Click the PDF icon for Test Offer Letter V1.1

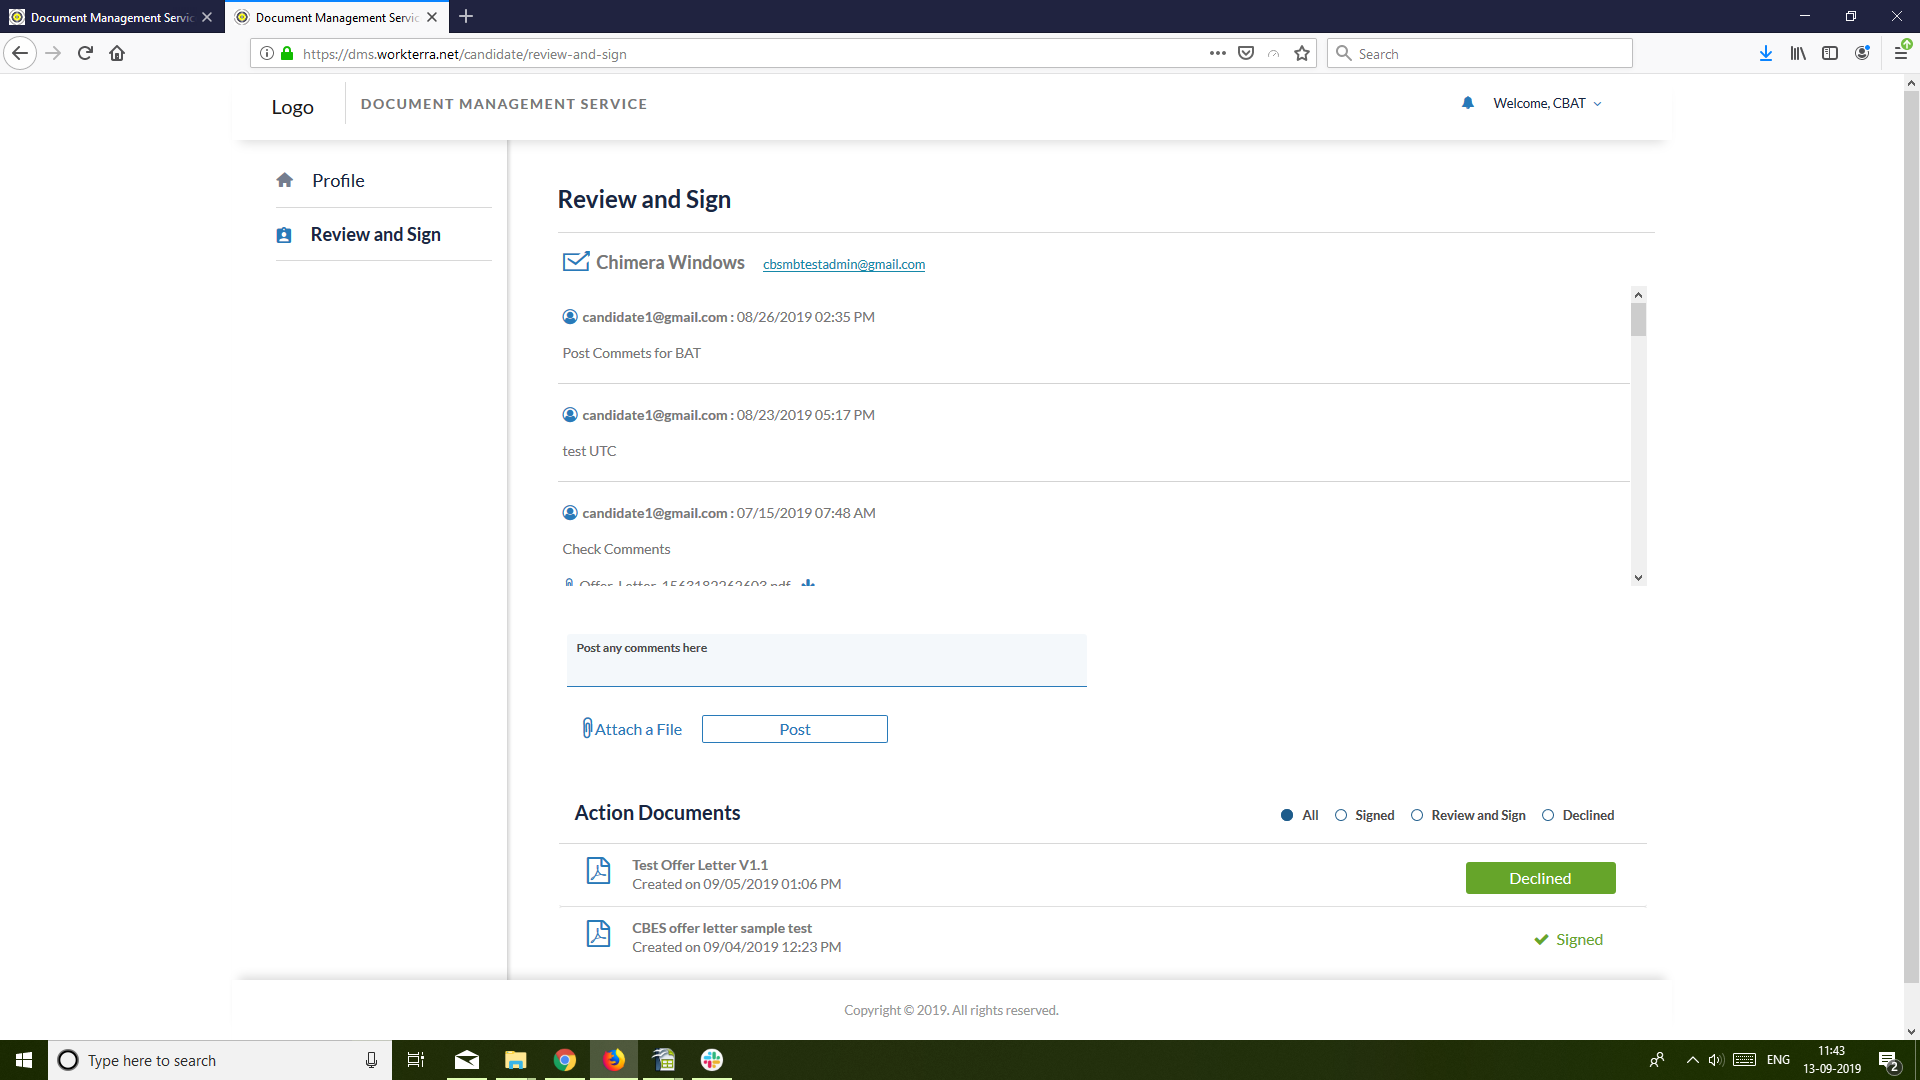click(598, 871)
